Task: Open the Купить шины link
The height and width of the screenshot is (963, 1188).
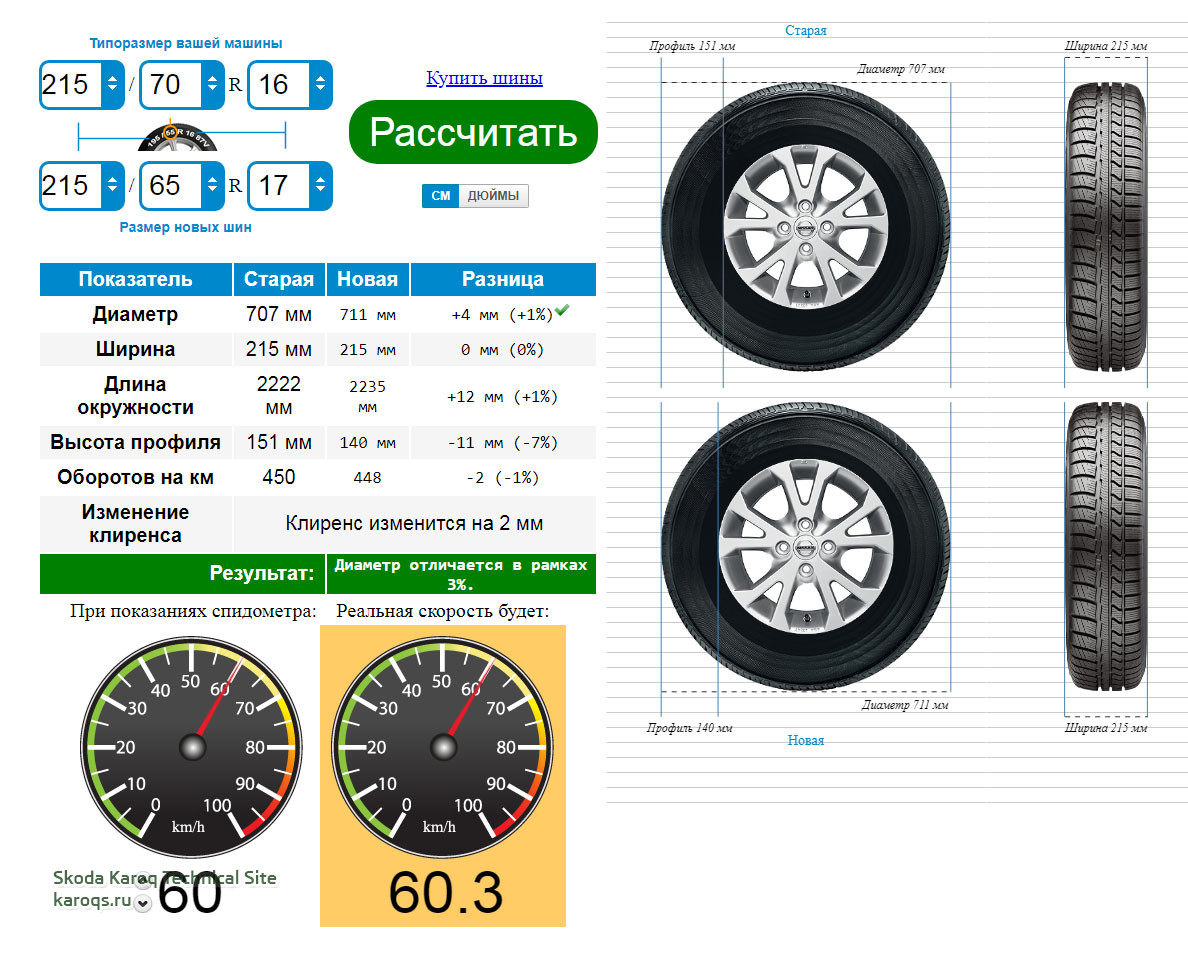Action: coord(484,78)
